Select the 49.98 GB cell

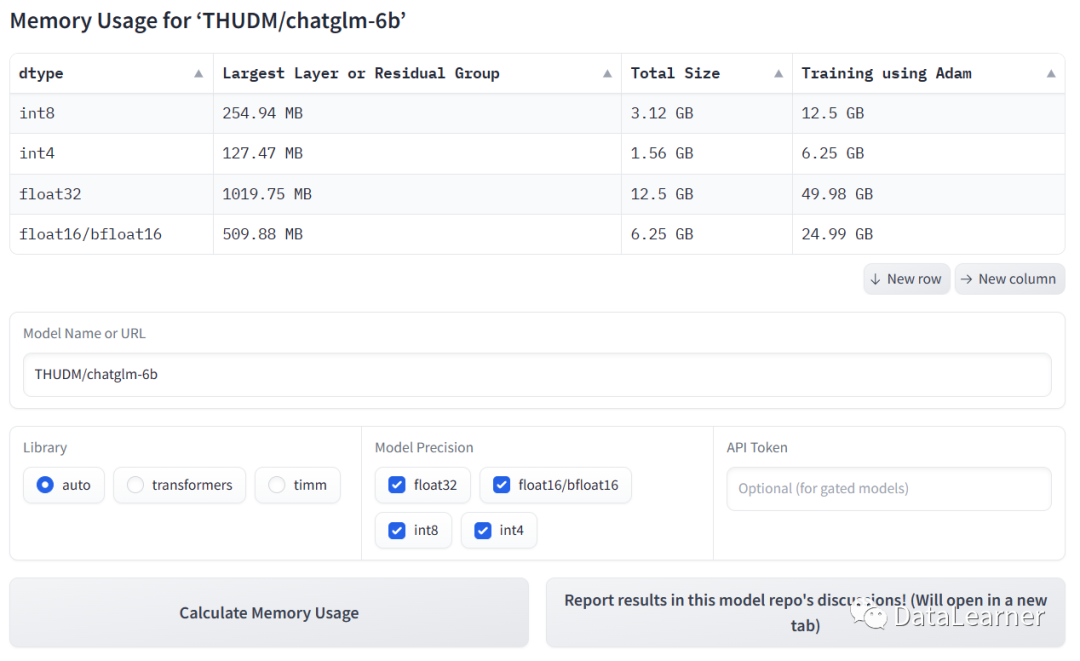point(928,194)
